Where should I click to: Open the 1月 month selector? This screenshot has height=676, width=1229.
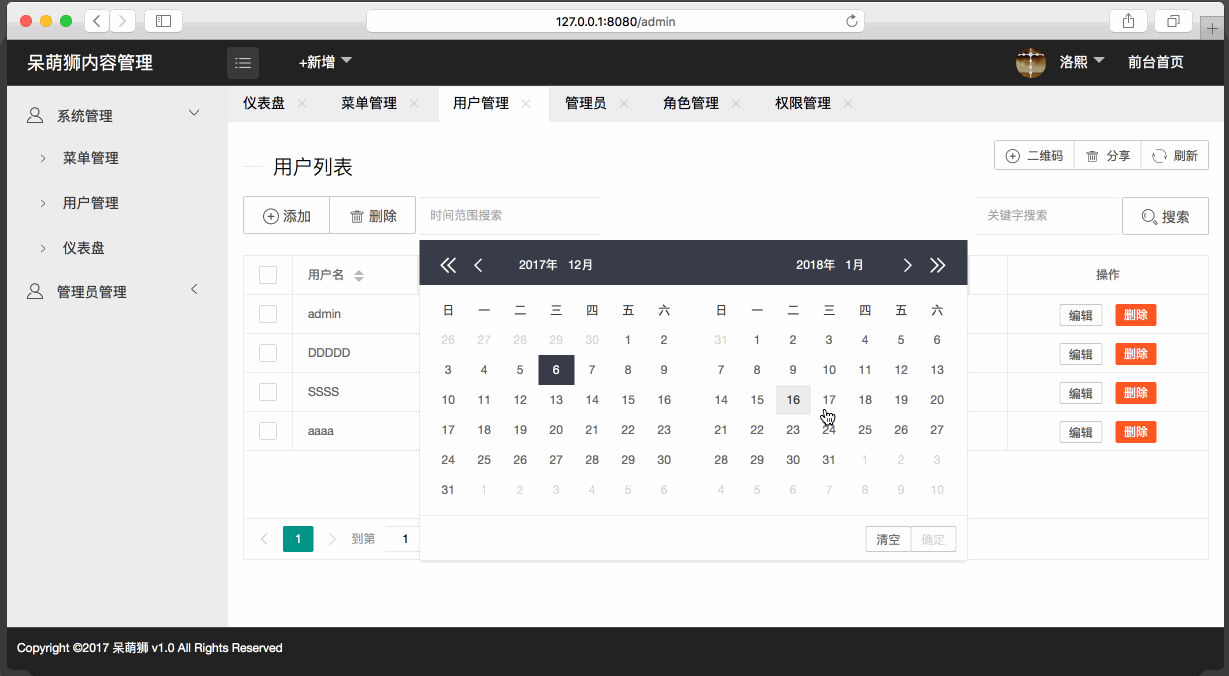click(855, 265)
